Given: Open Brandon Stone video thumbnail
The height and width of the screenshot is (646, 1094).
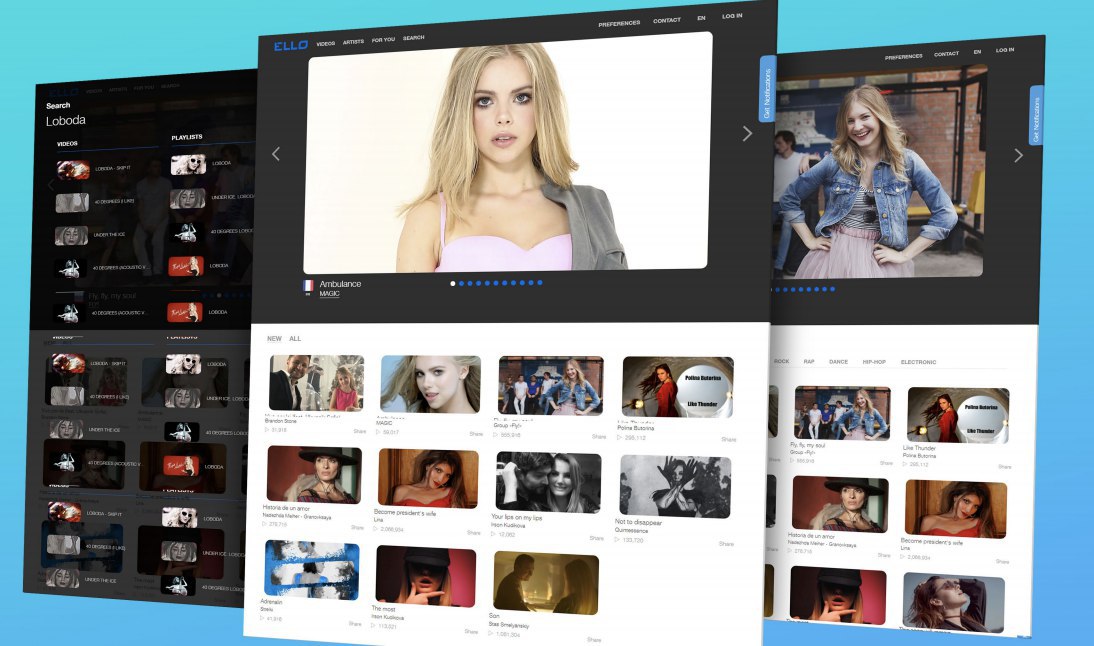Looking at the screenshot, I should (317, 383).
